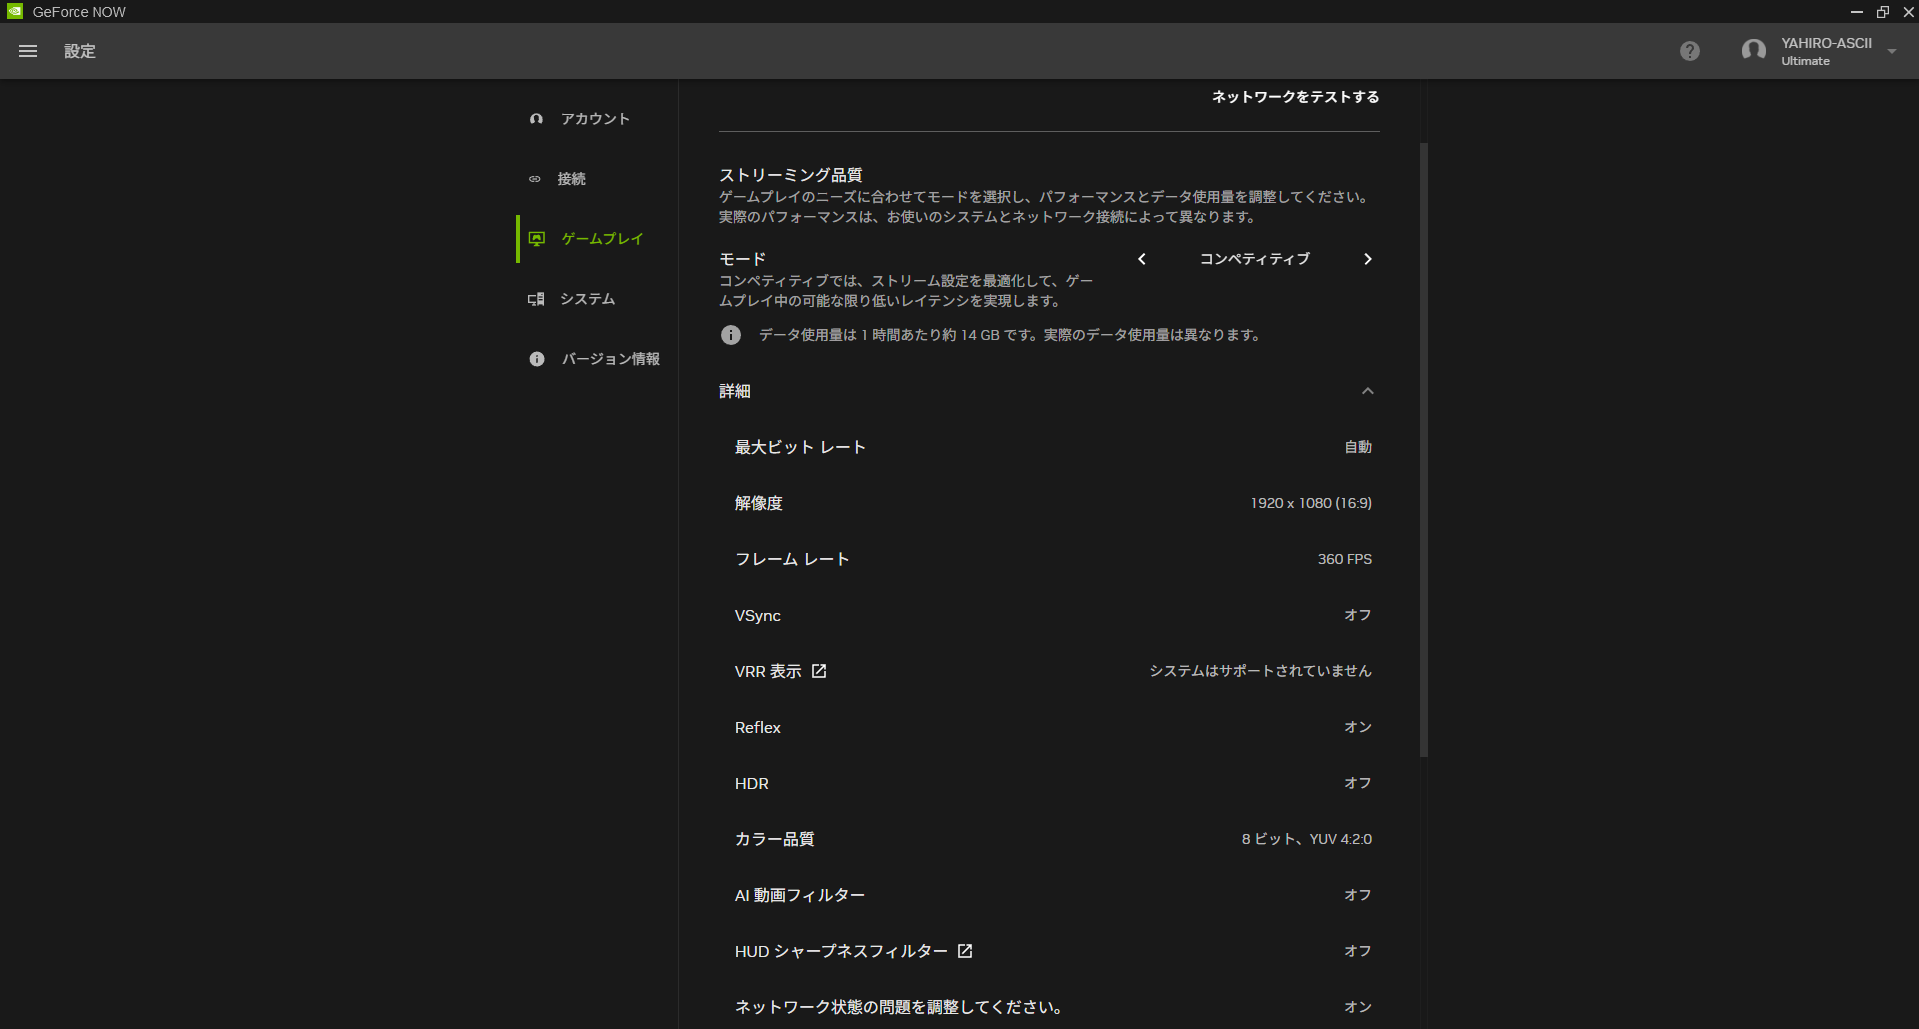Click the ストリーミング品質 heading
1919x1029 pixels.
pyautogui.click(x=791, y=175)
